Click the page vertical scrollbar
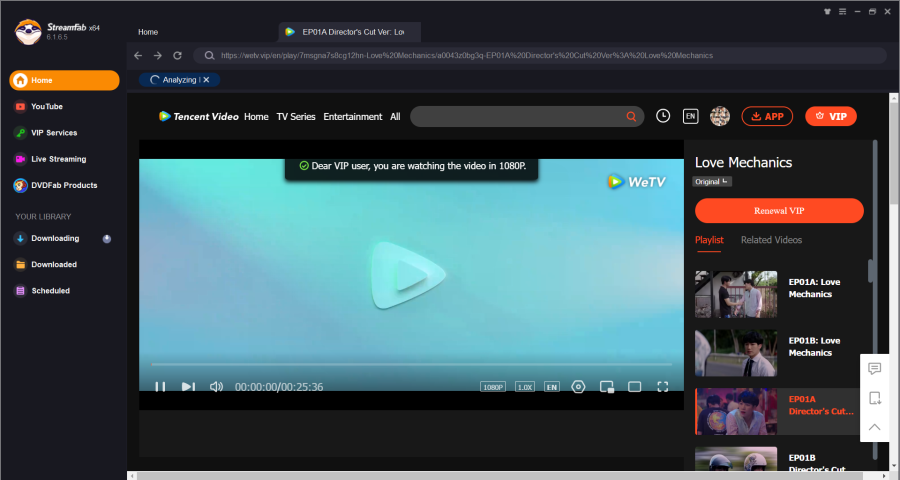 [894, 153]
